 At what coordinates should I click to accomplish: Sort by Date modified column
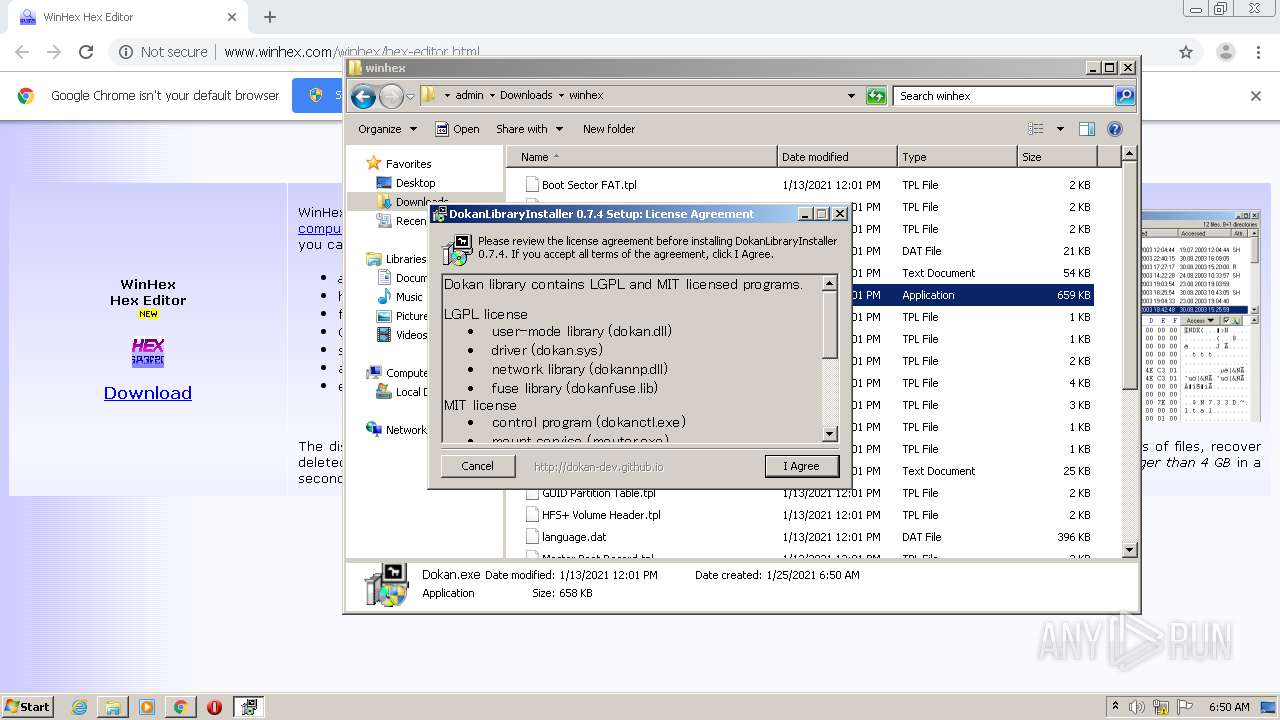tap(837, 157)
